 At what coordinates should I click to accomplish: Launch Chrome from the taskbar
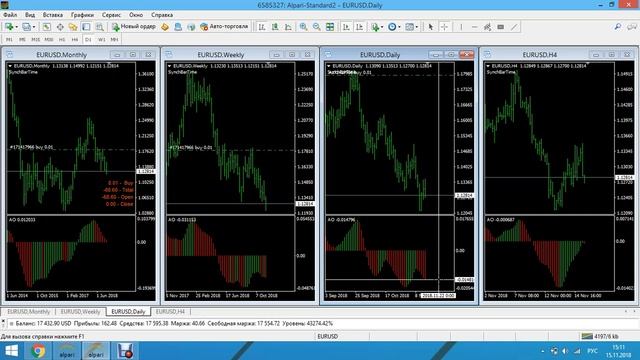tap(38, 351)
